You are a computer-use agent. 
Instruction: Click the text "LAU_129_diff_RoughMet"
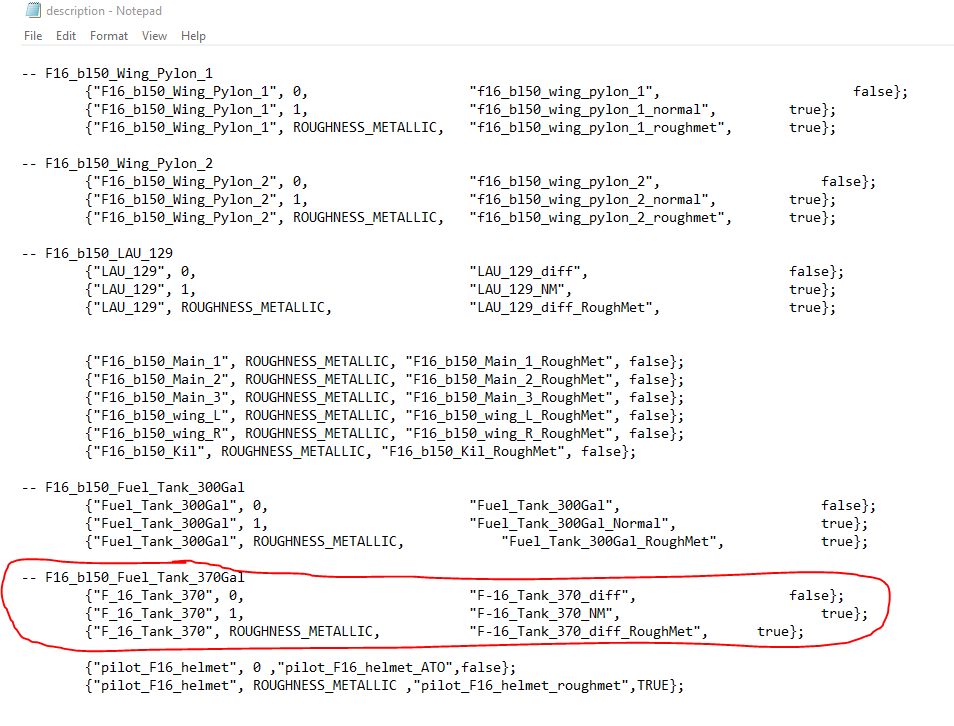click(x=561, y=308)
